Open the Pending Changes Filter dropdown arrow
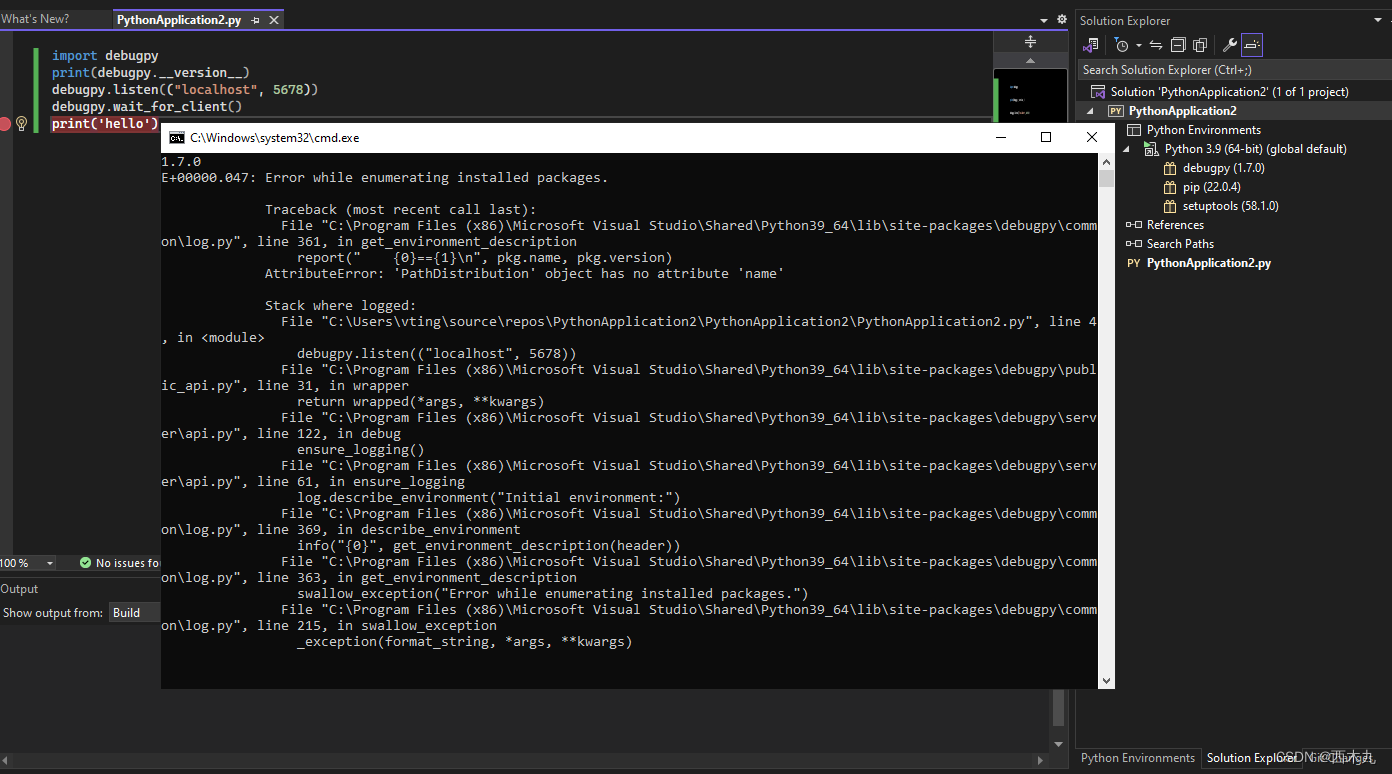The width and height of the screenshot is (1392, 774). 1138,45
